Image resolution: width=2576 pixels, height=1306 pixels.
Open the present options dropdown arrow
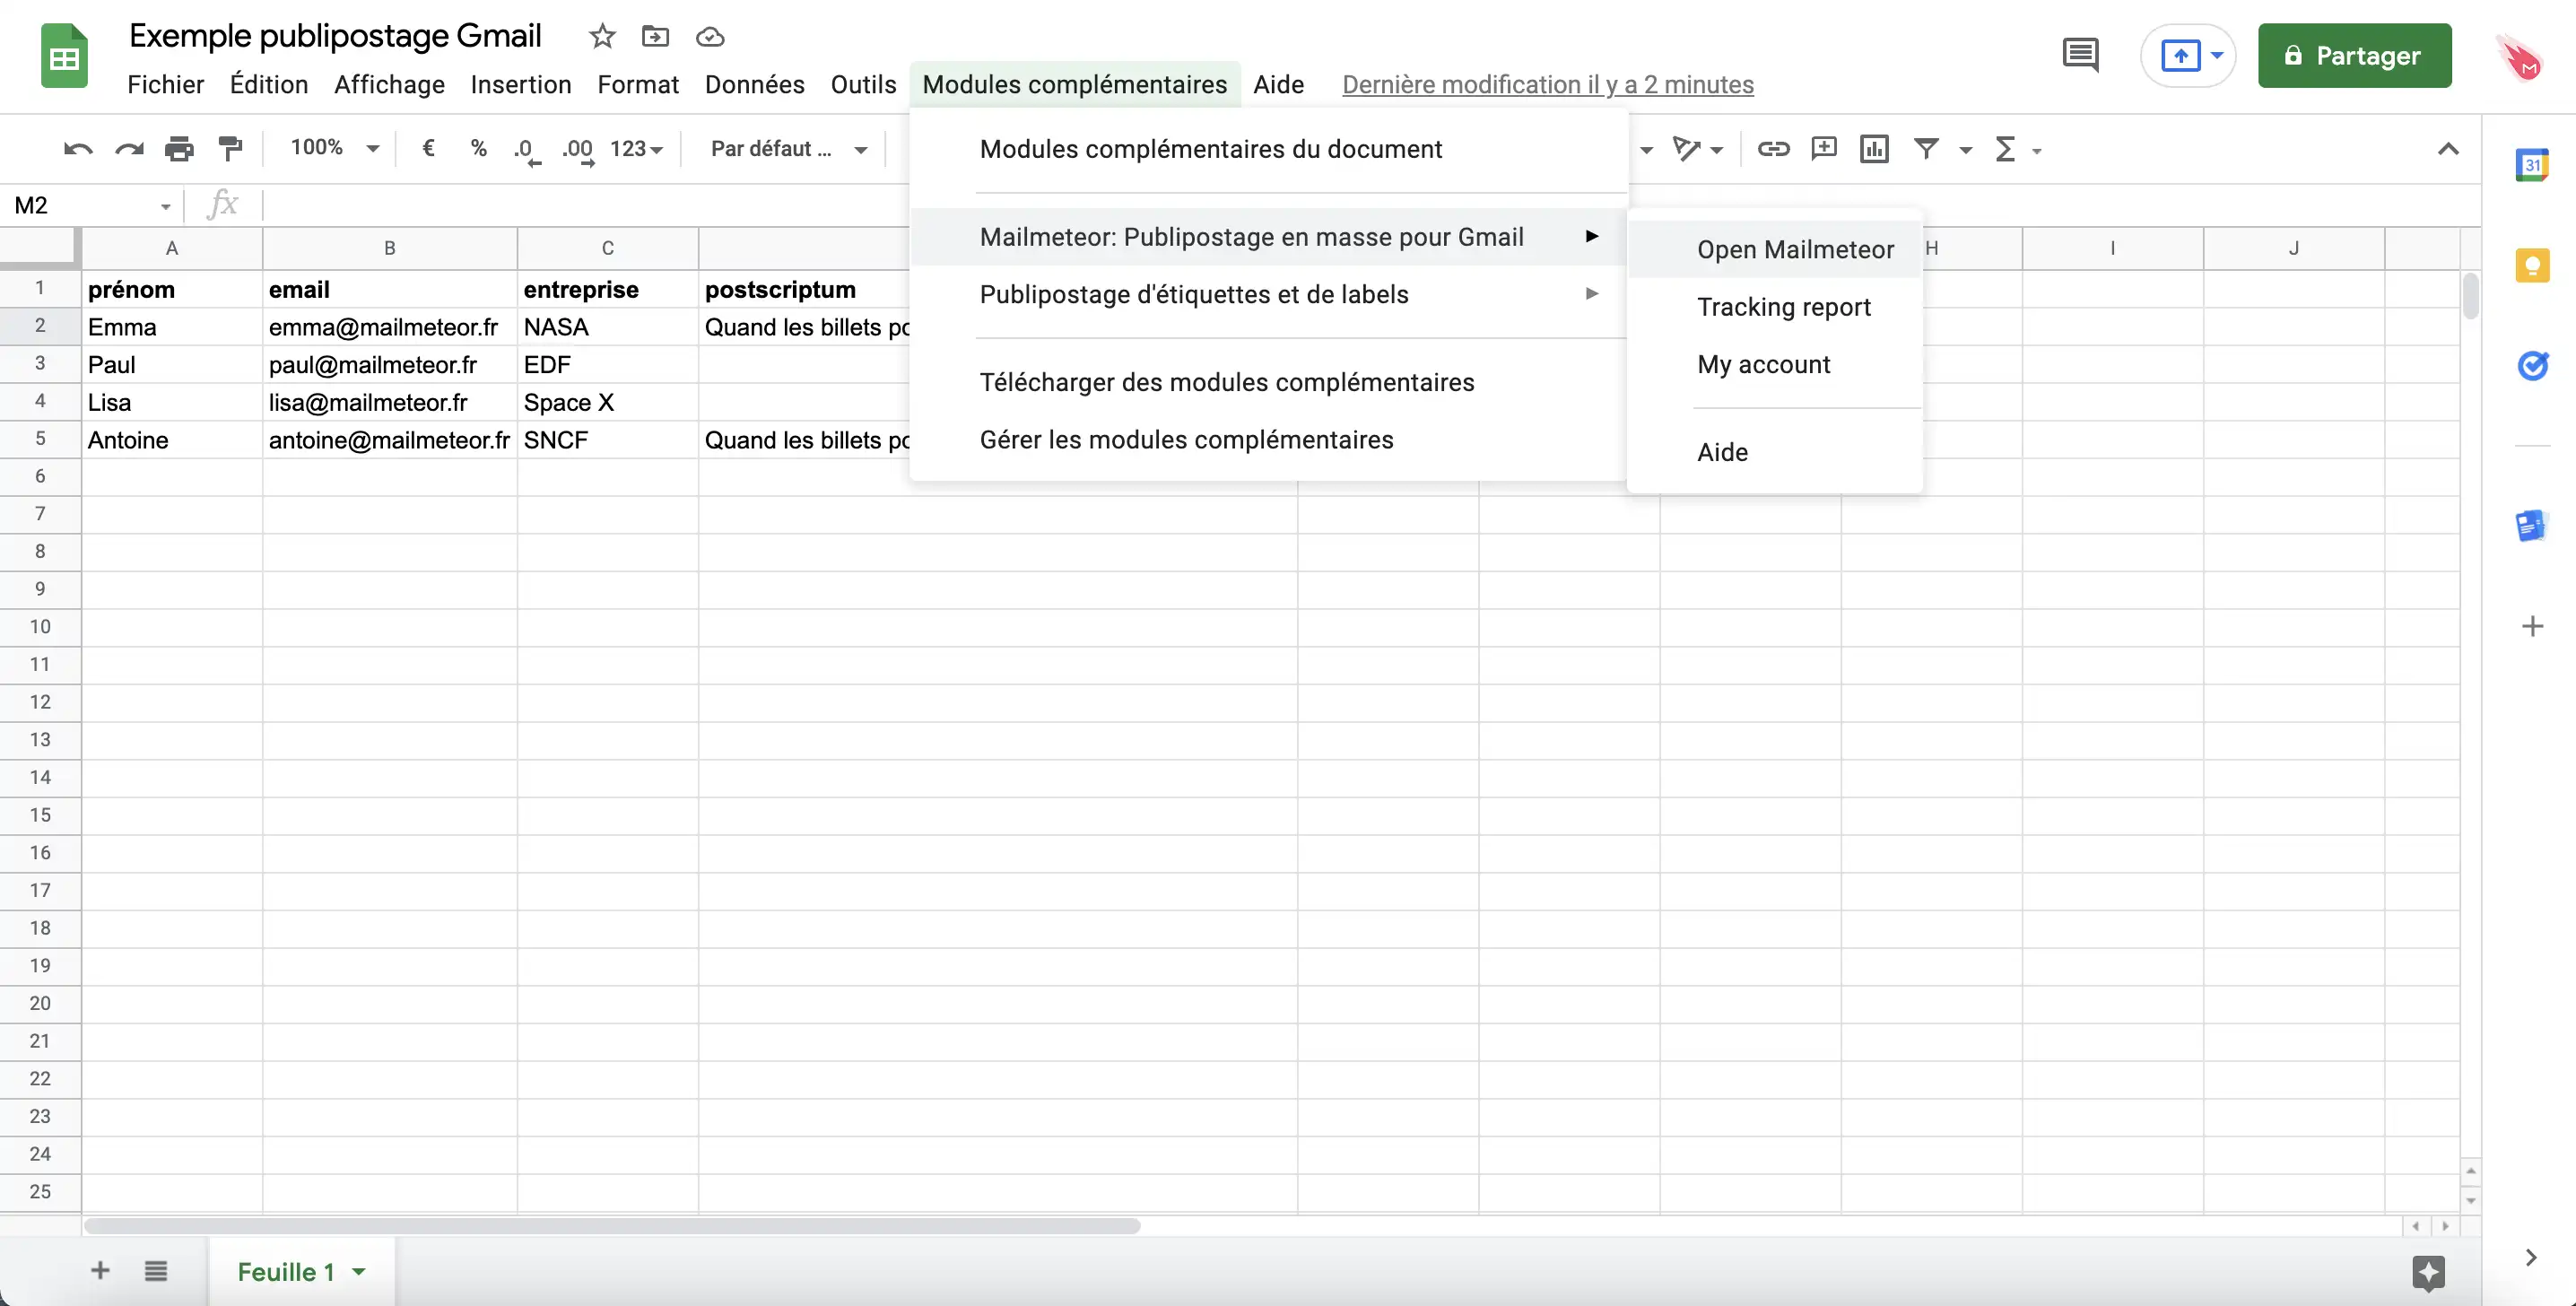2217,55
